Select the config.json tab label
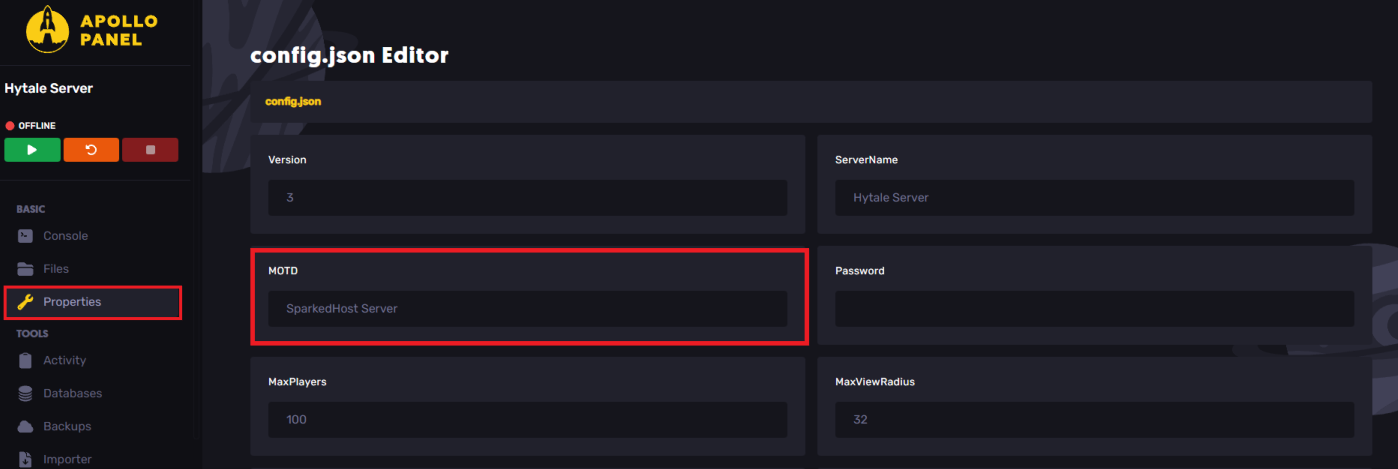The height and width of the screenshot is (469, 1398). pyautogui.click(x=293, y=102)
